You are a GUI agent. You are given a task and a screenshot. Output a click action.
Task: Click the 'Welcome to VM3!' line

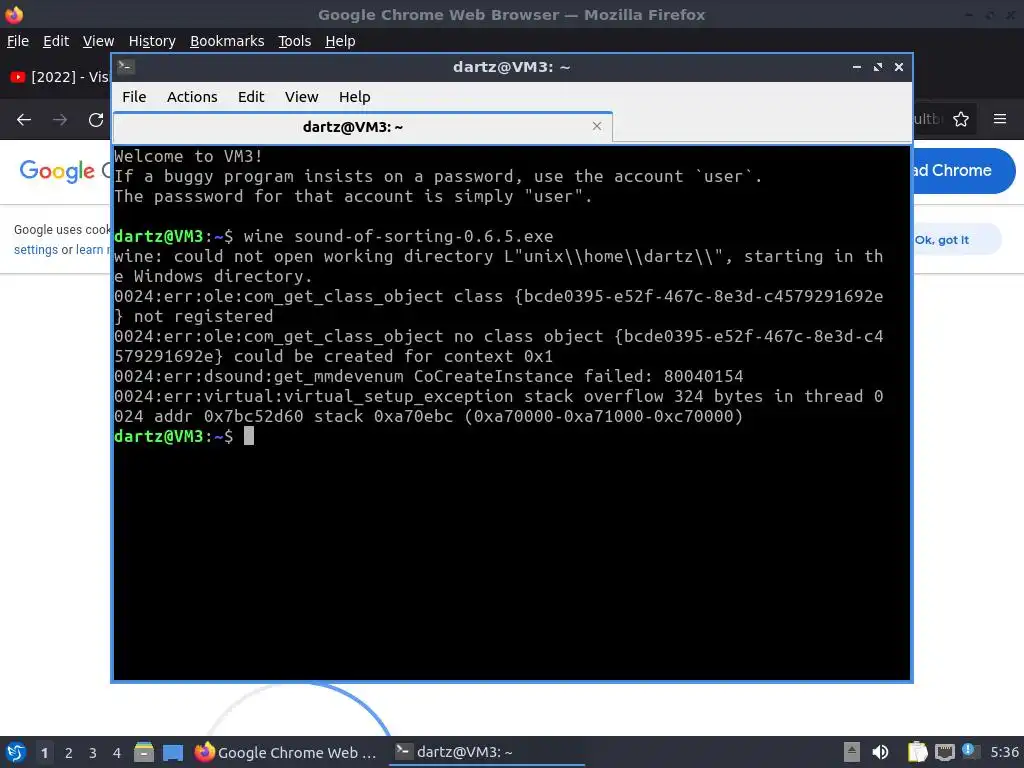tap(188, 157)
